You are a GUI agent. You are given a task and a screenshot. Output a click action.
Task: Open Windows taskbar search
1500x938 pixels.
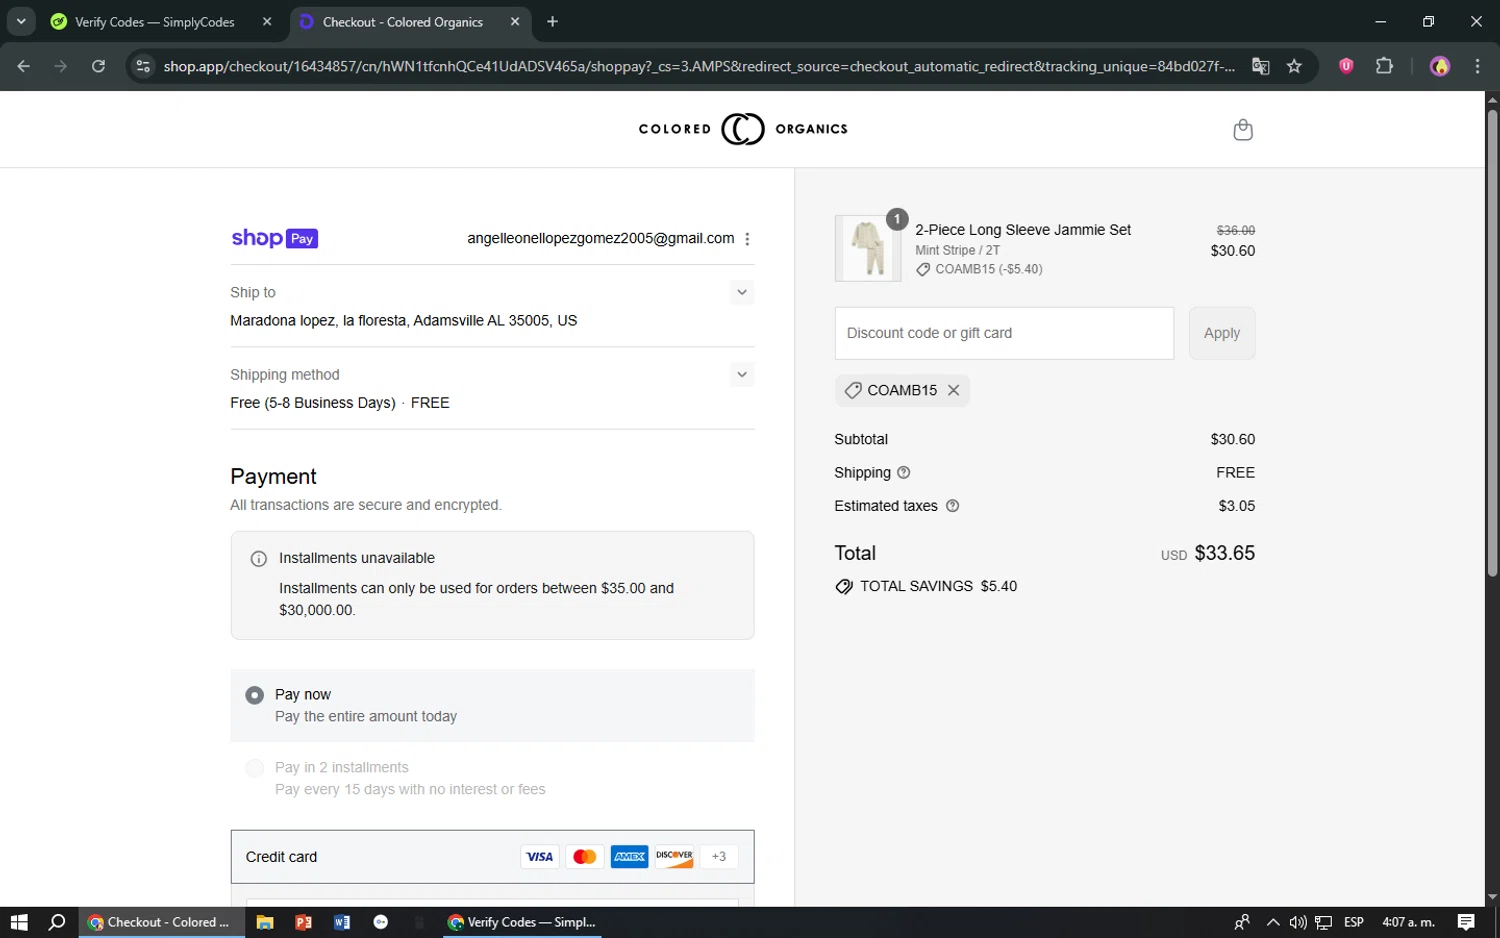point(57,922)
